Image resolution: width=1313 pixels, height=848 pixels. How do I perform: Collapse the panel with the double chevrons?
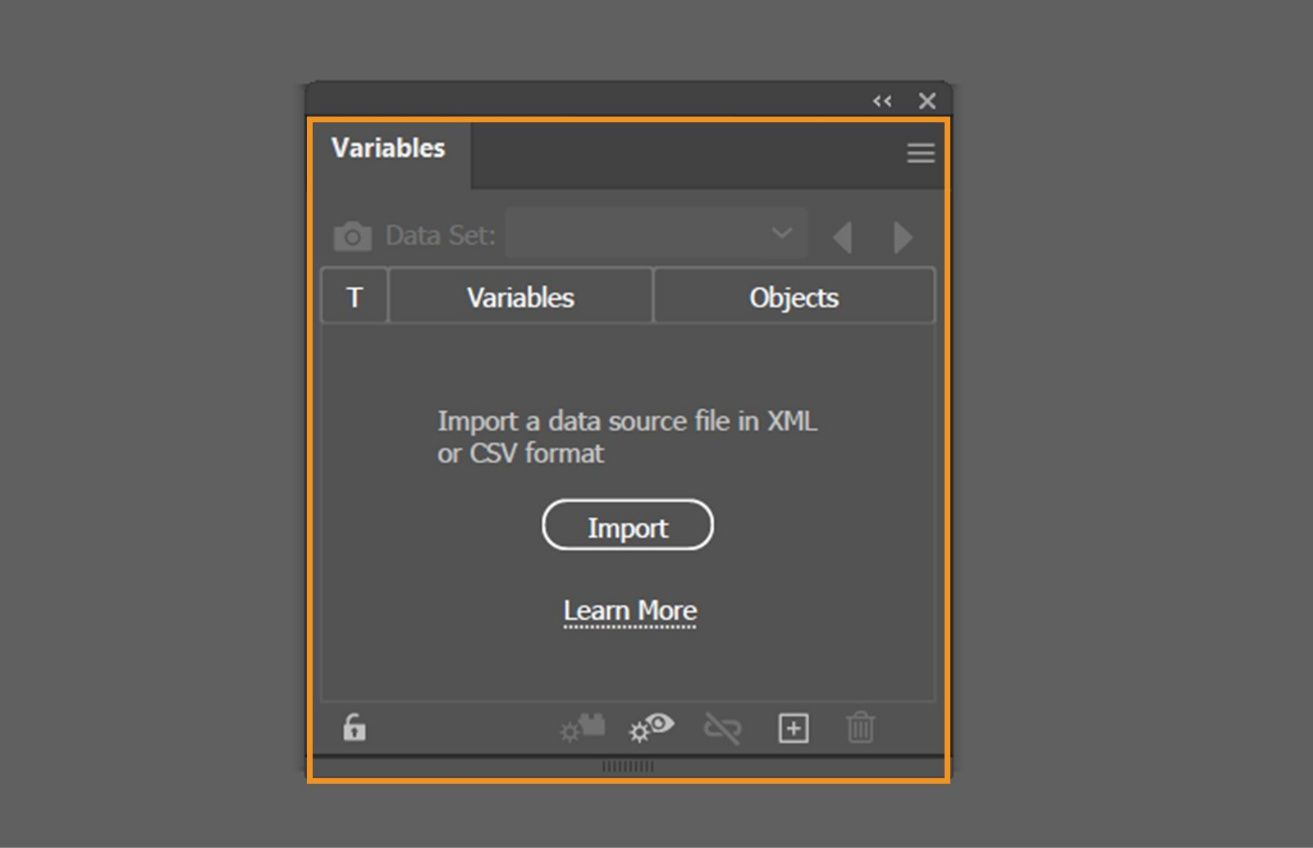[x=881, y=100]
